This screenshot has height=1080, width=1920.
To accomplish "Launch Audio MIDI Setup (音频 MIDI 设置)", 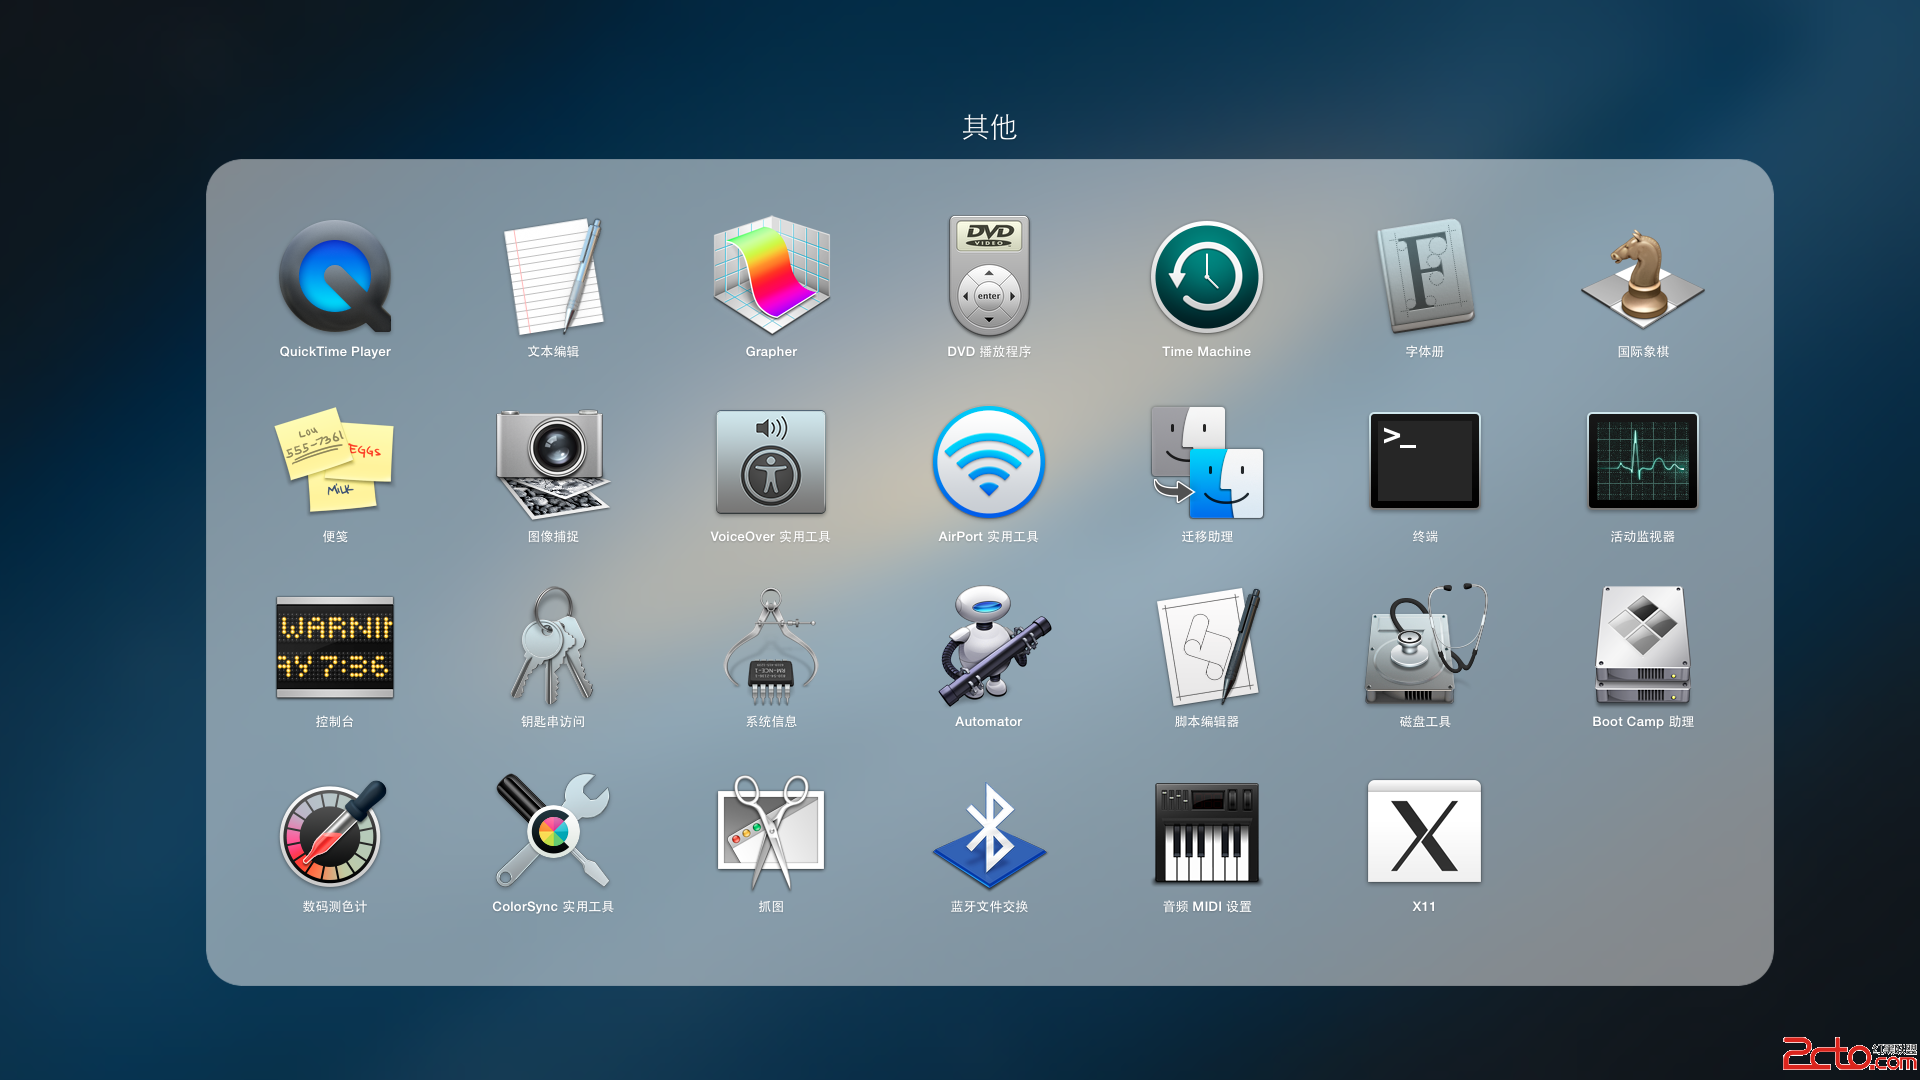I will (1206, 832).
